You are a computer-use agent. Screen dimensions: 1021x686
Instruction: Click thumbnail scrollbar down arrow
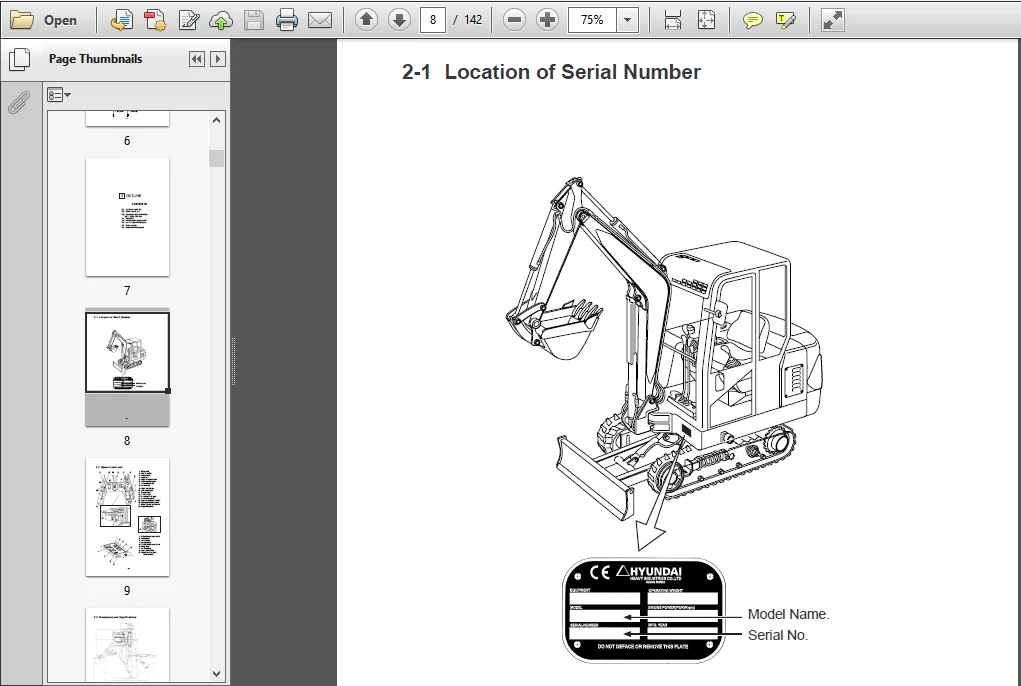[x=217, y=674]
